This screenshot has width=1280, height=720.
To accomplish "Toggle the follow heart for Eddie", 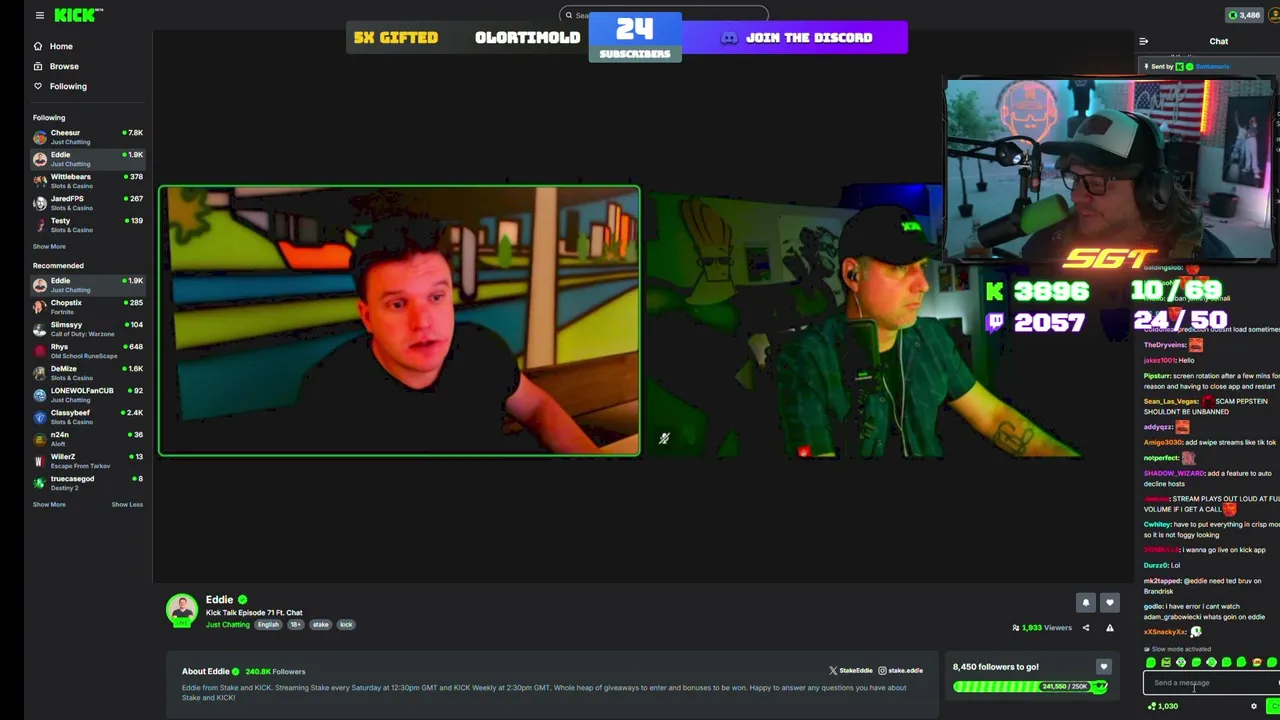I will (x=1109, y=603).
